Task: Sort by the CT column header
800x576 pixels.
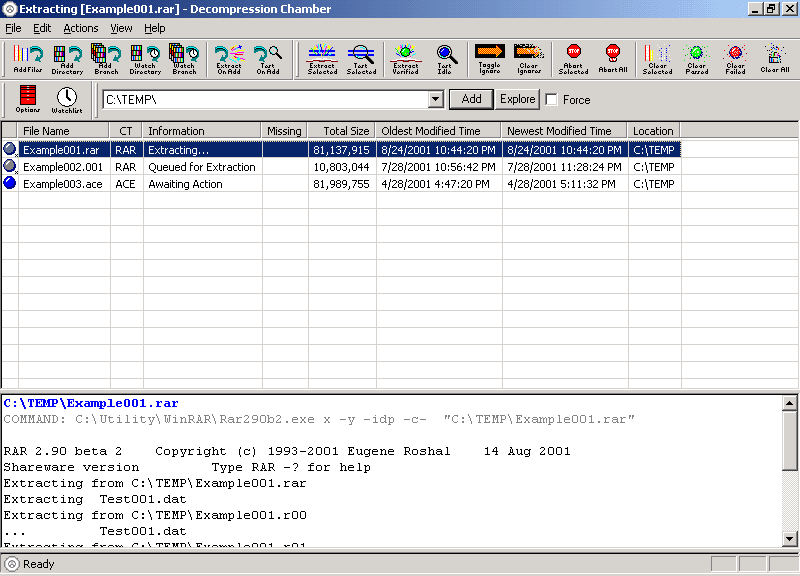Action: click(x=126, y=131)
